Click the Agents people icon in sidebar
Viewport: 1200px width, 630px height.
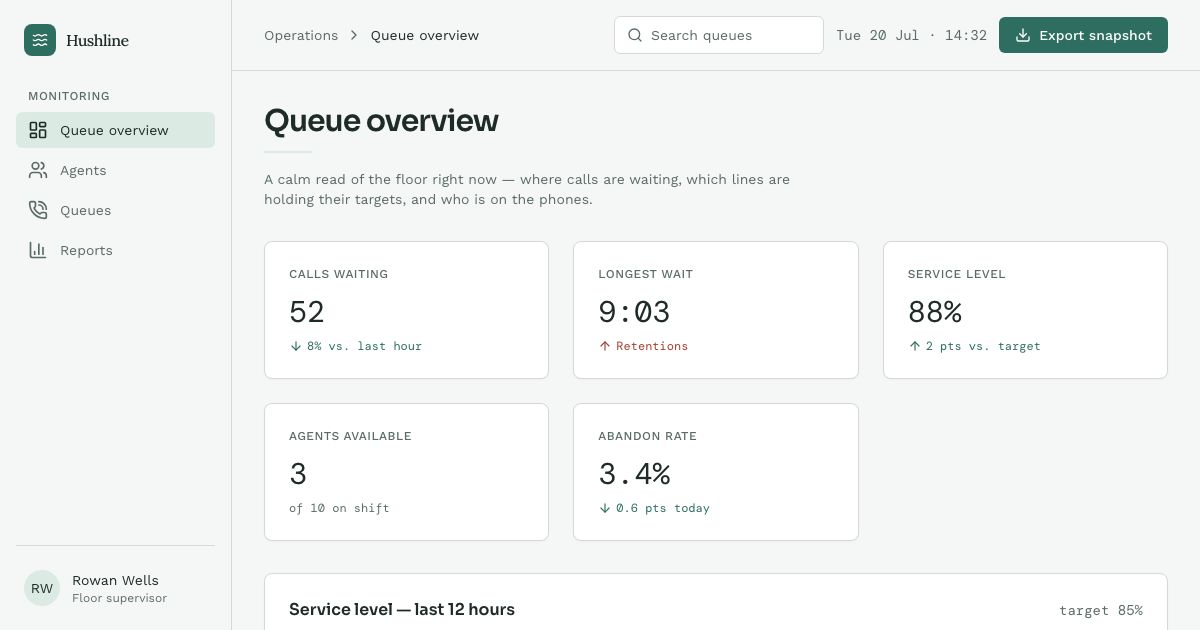(38, 170)
